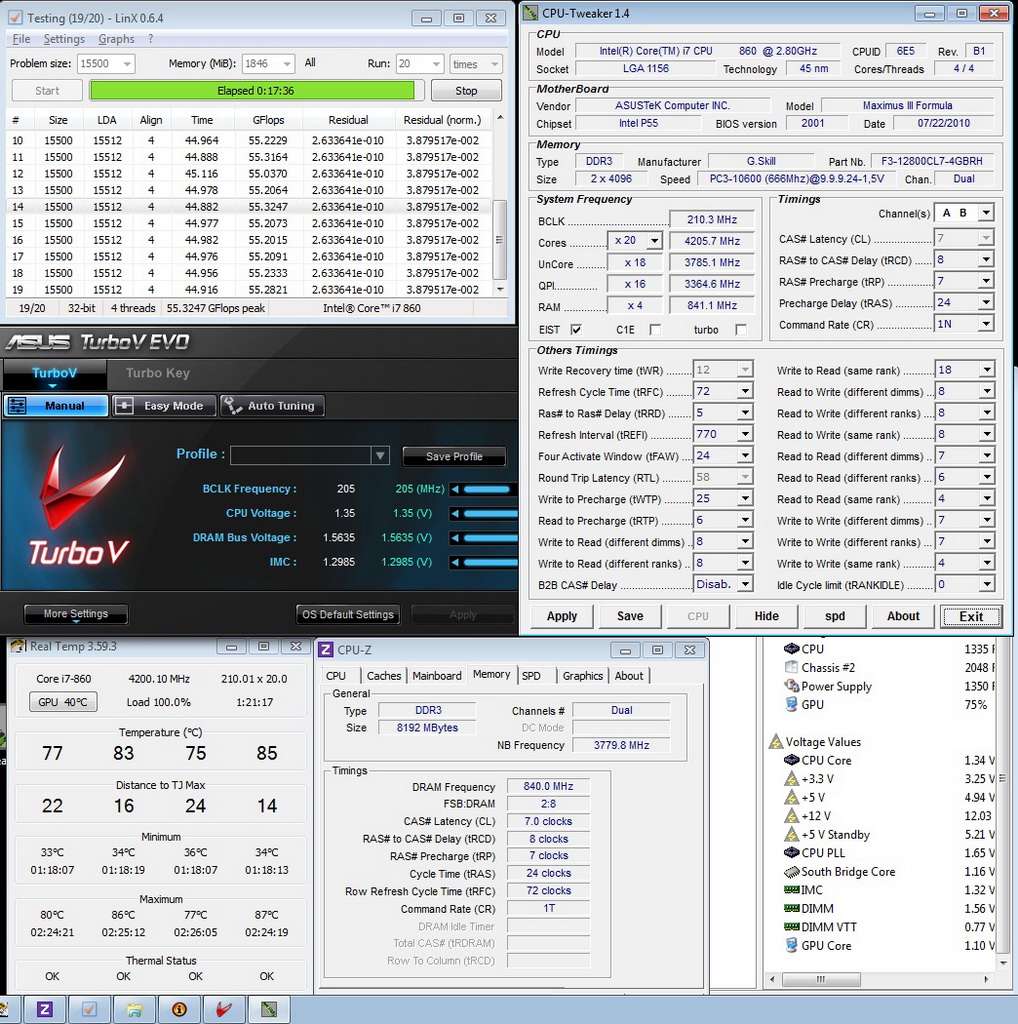Click the LinX elapsed time progress bar
The image size is (1018, 1024).
tap(256, 91)
